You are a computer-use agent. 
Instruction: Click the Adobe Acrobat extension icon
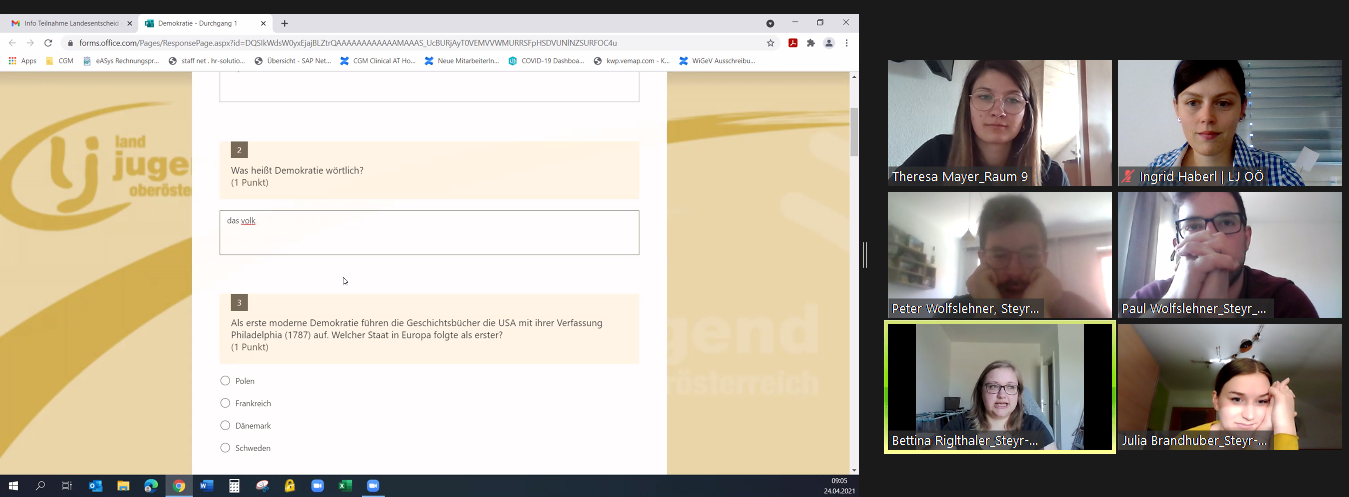pos(792,43)
